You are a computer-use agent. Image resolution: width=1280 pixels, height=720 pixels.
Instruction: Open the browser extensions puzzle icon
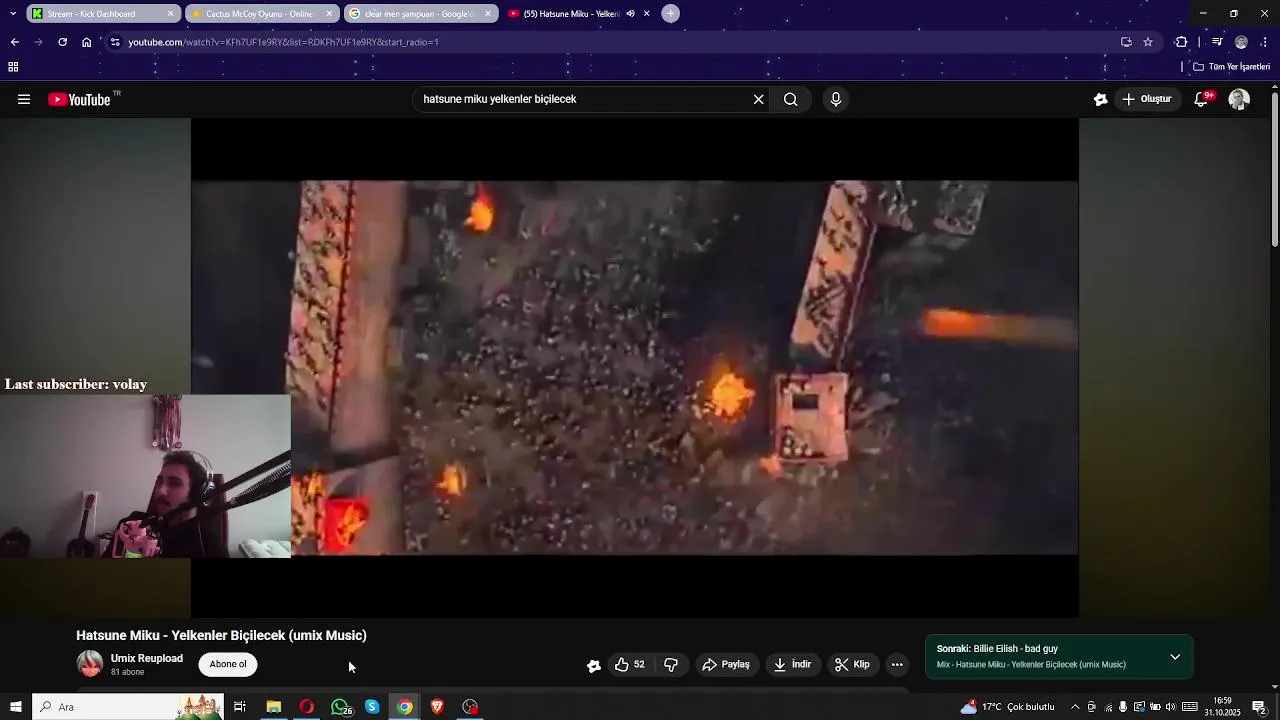(x=1181, y=42)
